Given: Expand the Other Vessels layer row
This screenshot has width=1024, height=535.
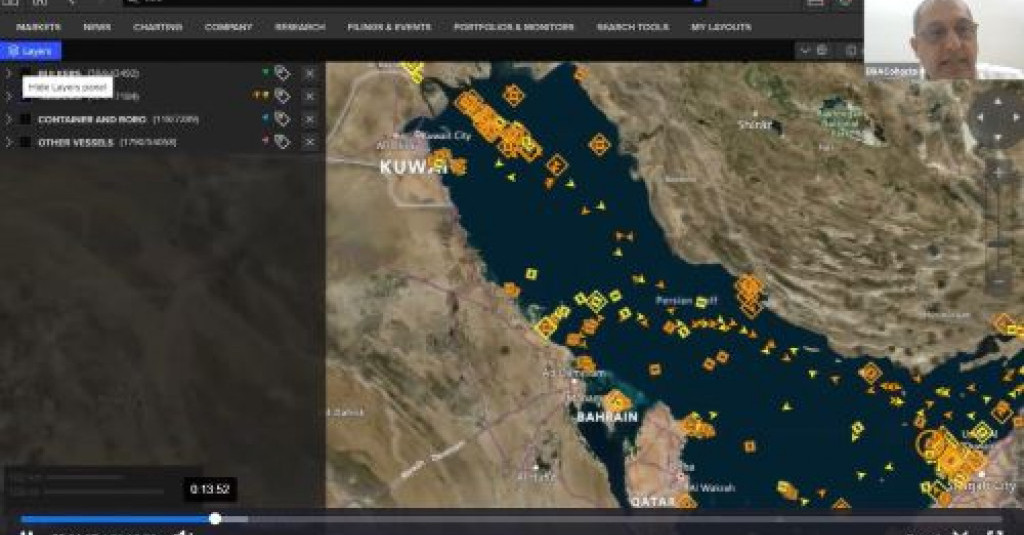Looking at the screenshot, I should pyautogui.click(x=9, y=142).
